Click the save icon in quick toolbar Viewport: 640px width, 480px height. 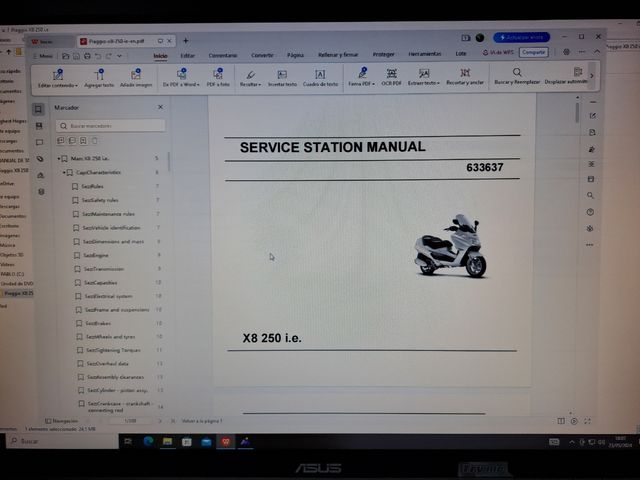pos(76,56)
